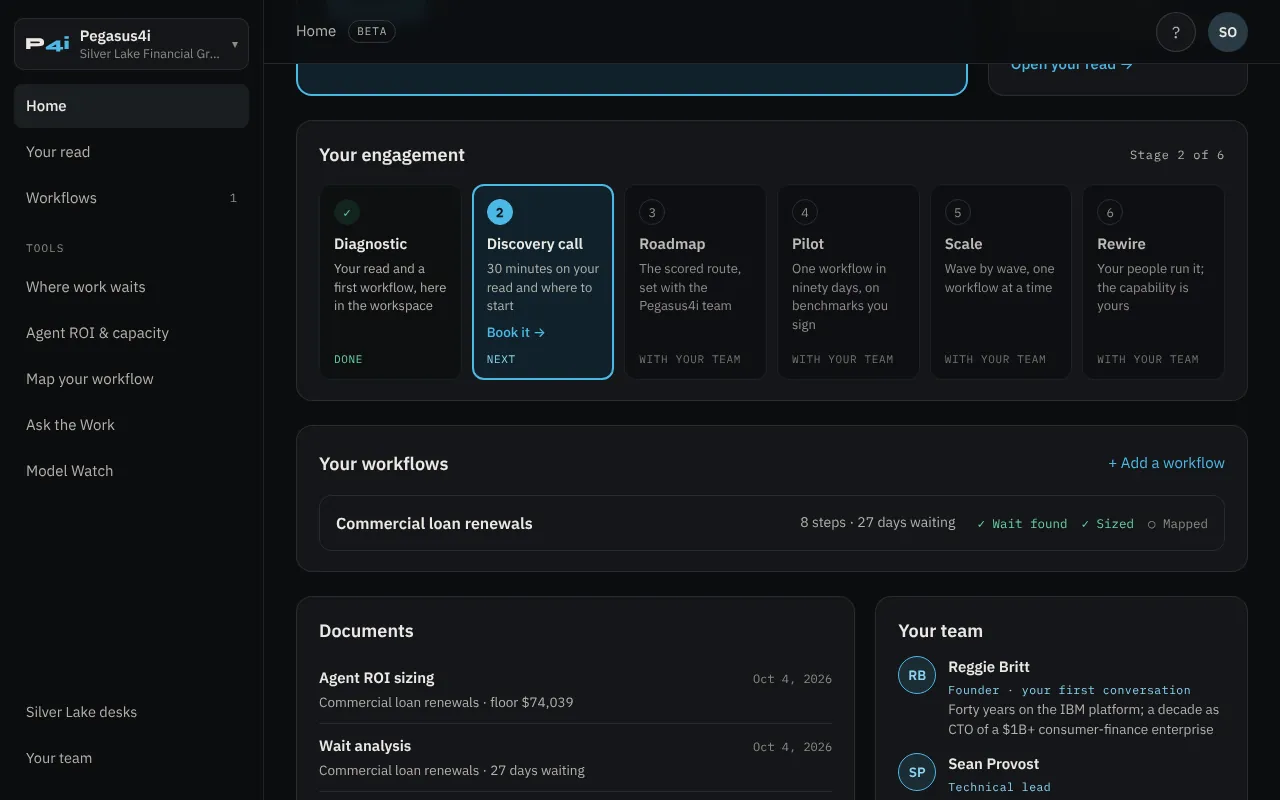Viewport: 1280px width, 800px height.
Task: Click the DONE label on Diagnostic card
Action: coord(348,359)
